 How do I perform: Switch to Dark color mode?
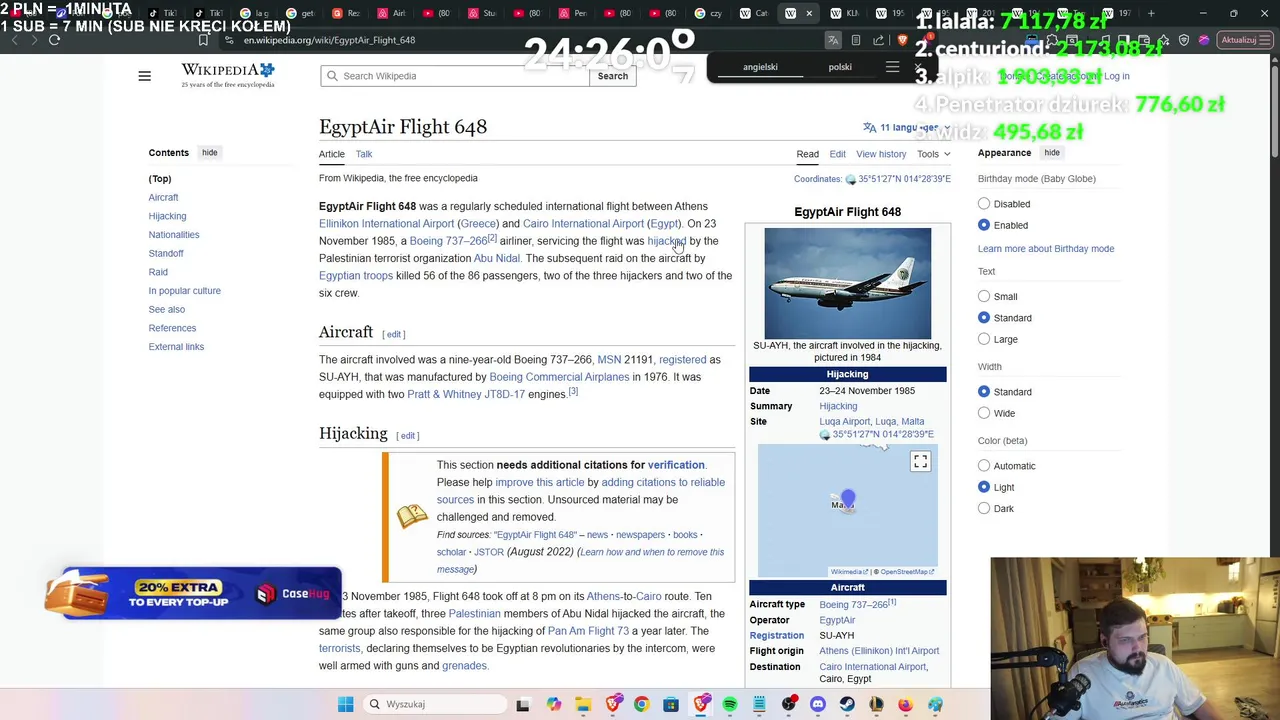click(x=984, y=509)
